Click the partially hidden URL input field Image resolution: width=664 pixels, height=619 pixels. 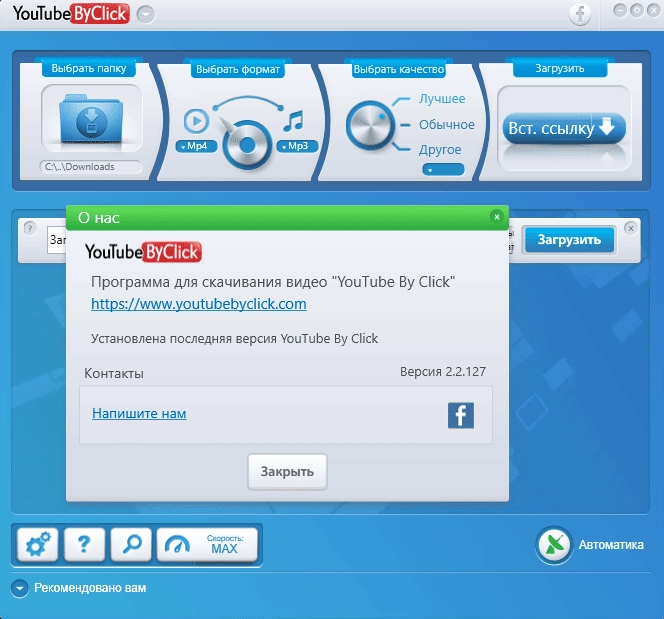point(57,240)
